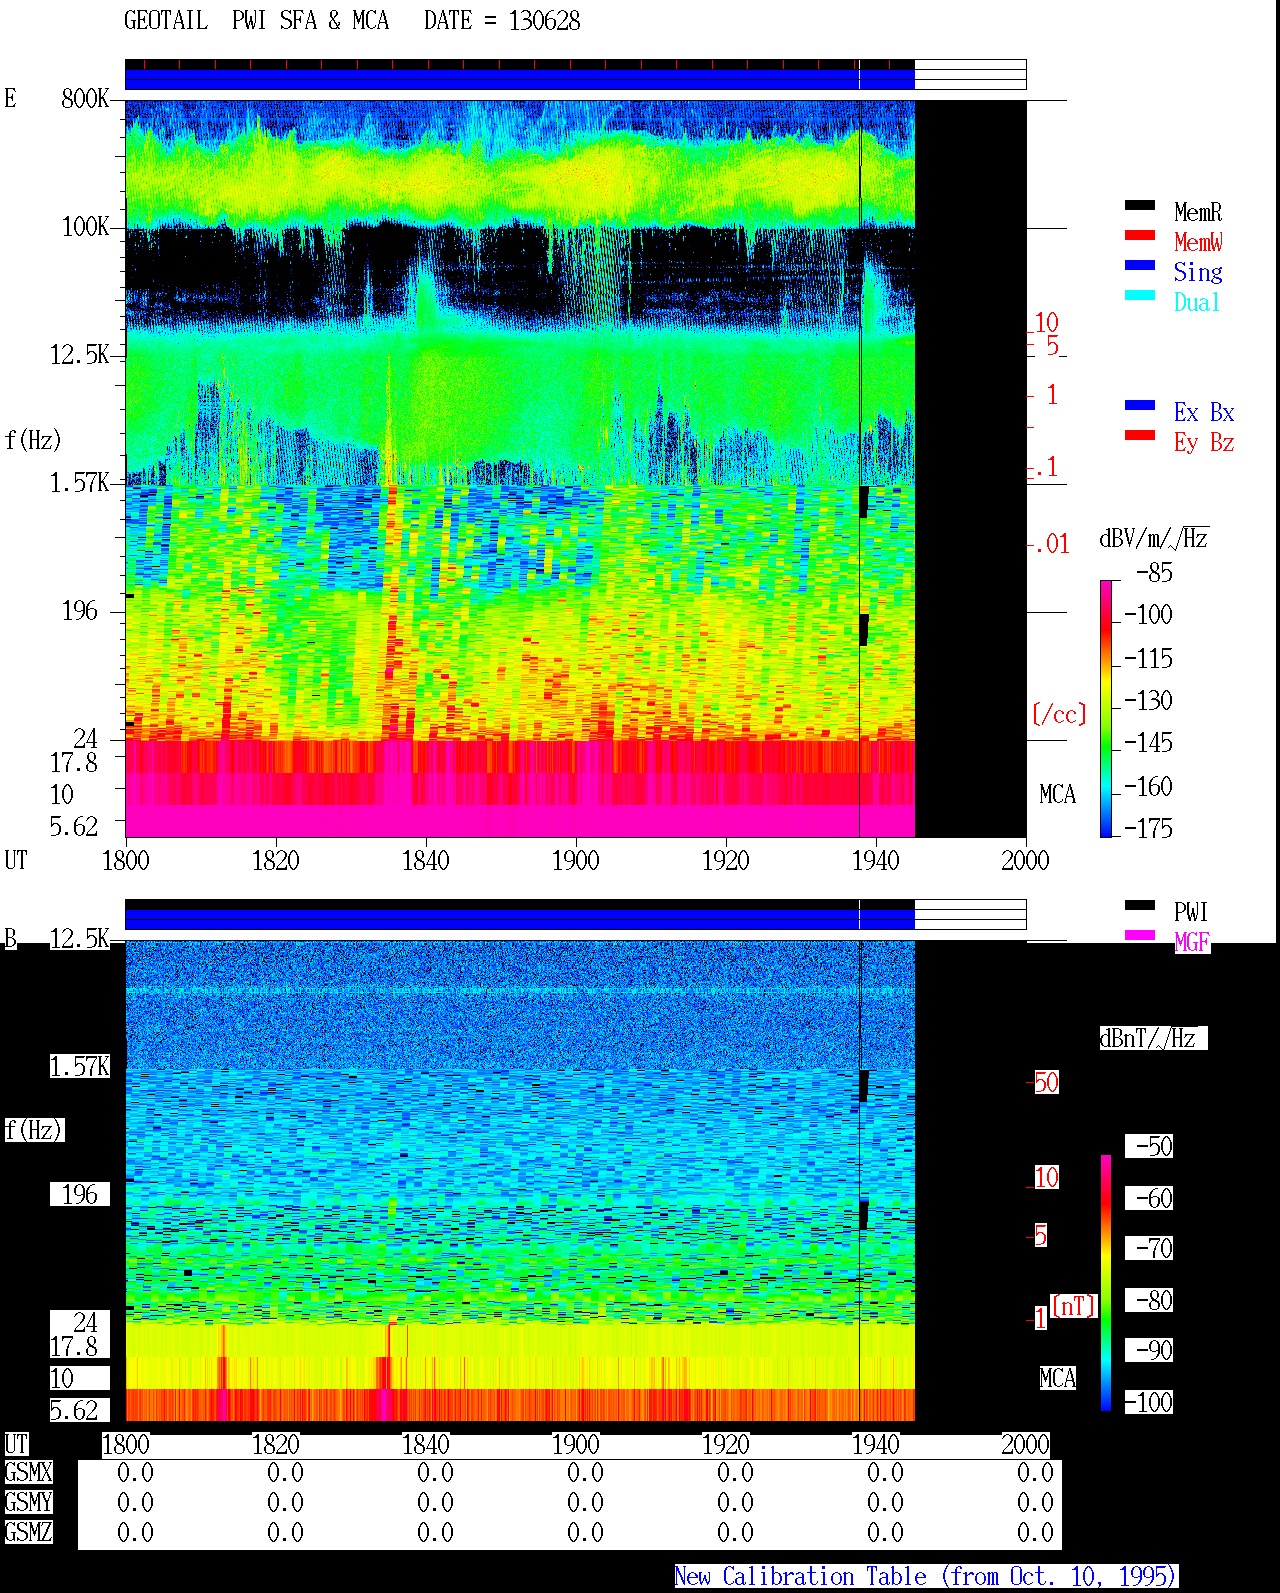Click the GSMY row label
Viewport: 1280px width, 1593px height.
tap(28, 1502)
